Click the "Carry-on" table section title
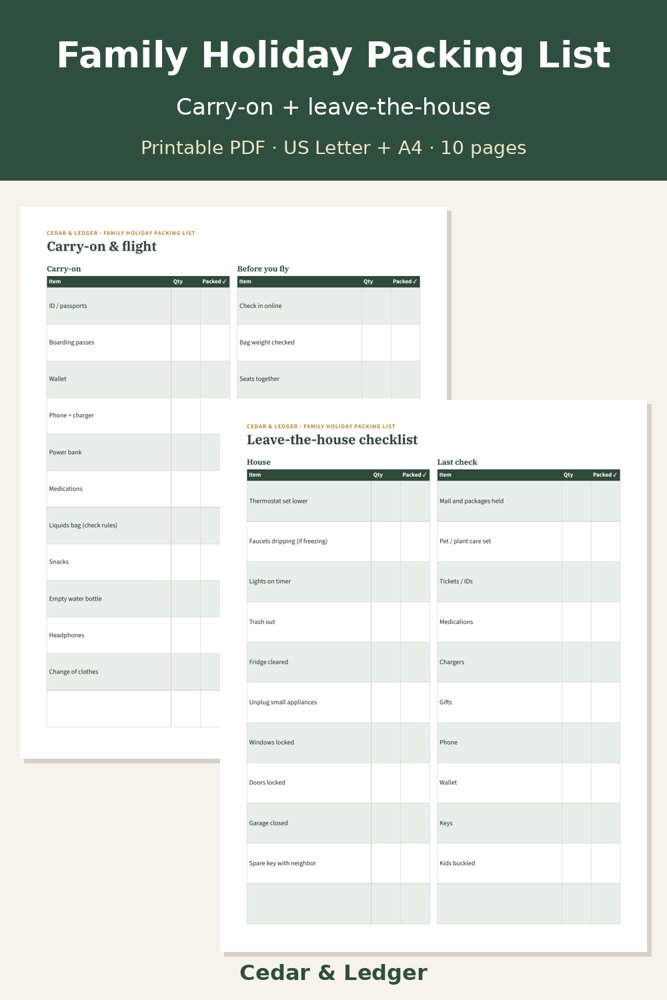 (64, 268)
